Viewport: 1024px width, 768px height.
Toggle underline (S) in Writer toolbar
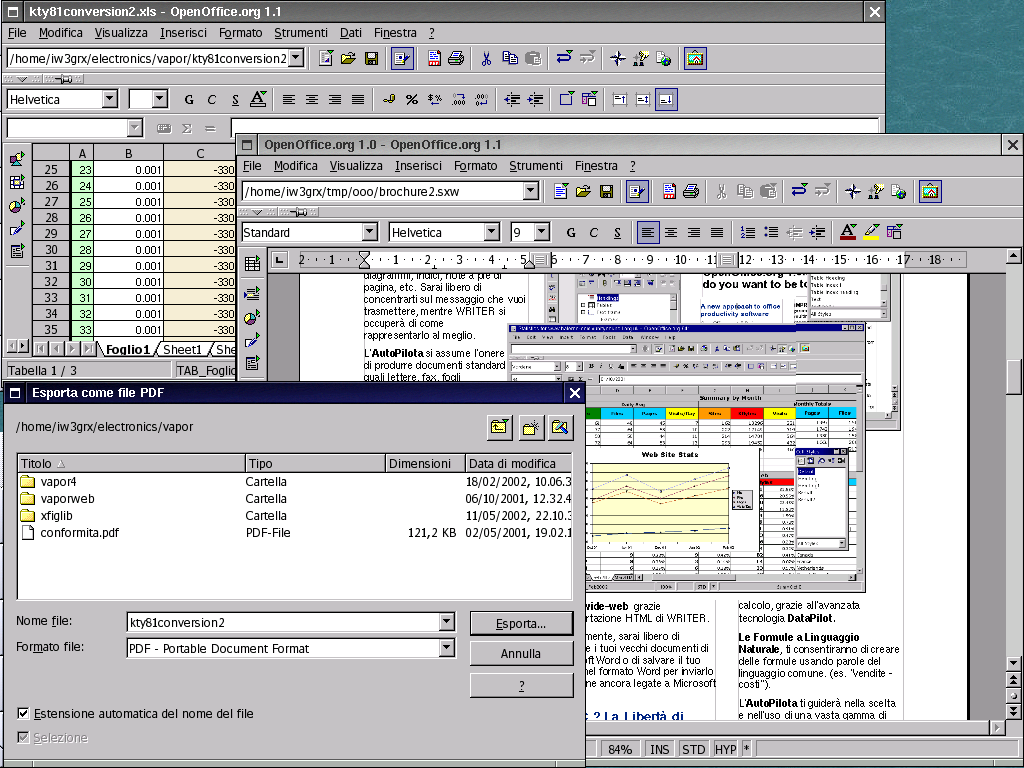point(617,232)
